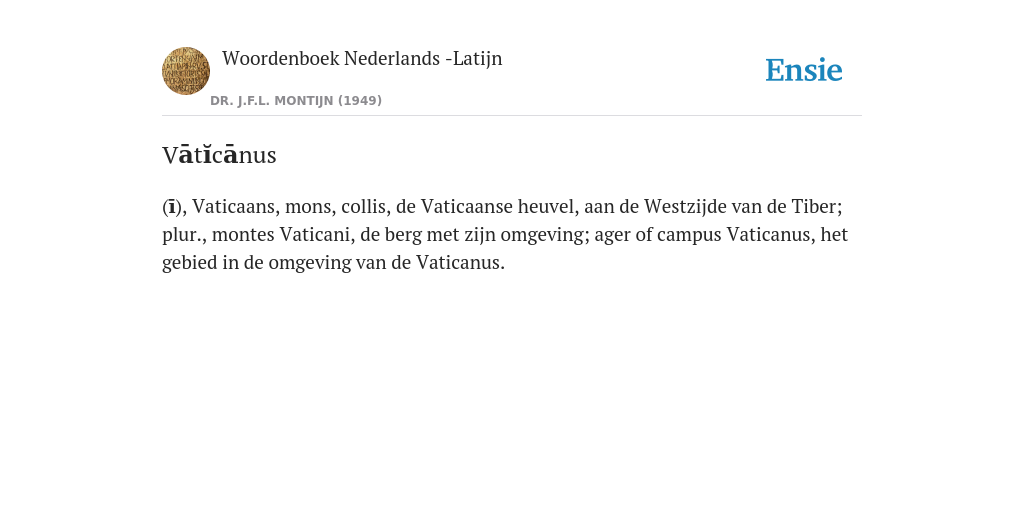Click the genitive ending (ī) in definition
This screenshot has height=512, width=1024.
tap(171, 206)
